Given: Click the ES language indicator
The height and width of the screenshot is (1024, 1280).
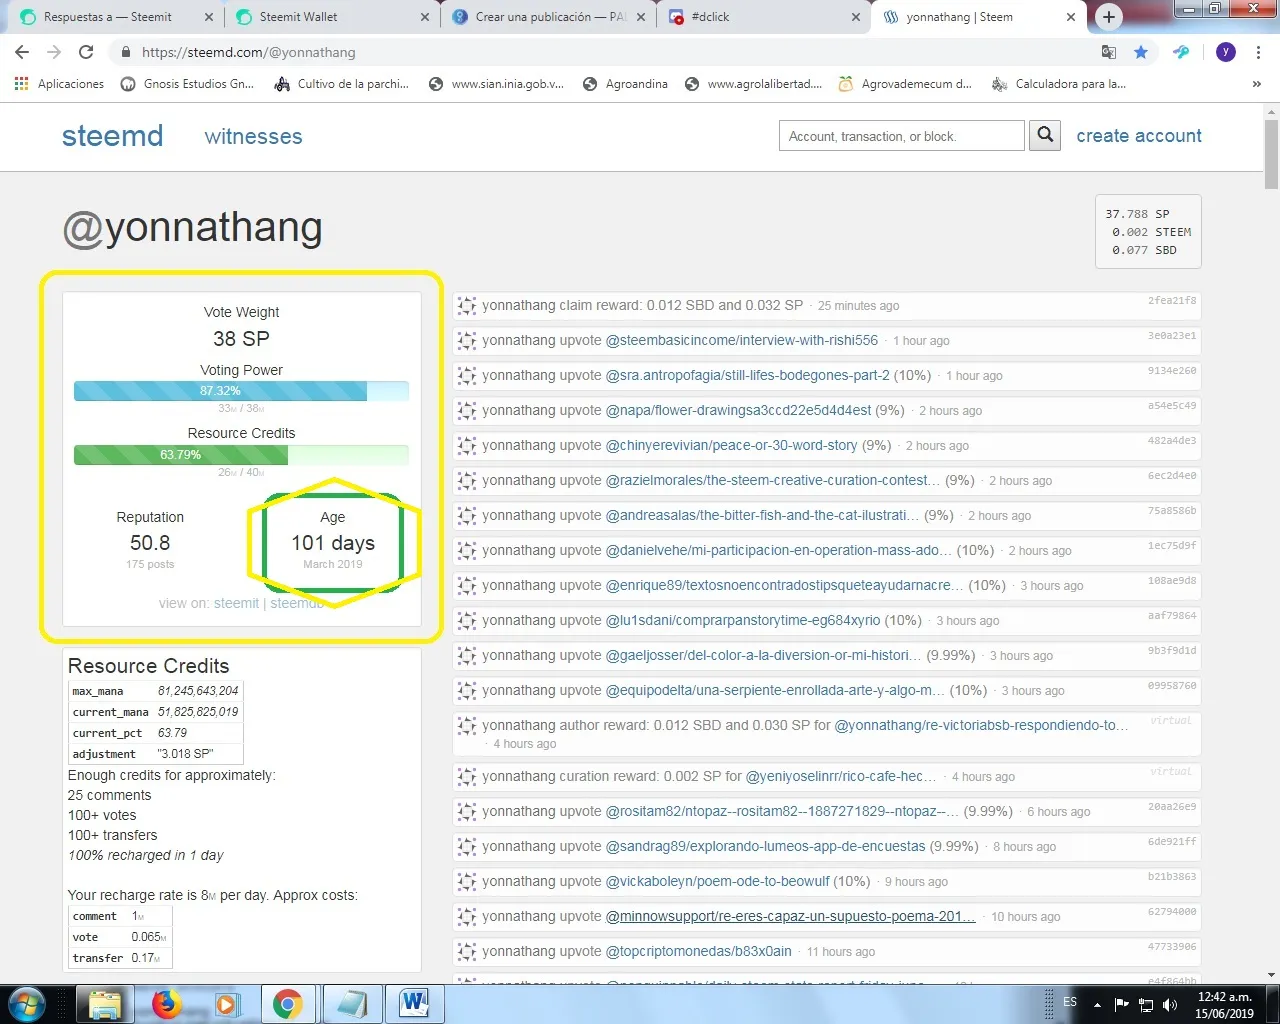Looking at the screenshot, I should point(1070,1002).
